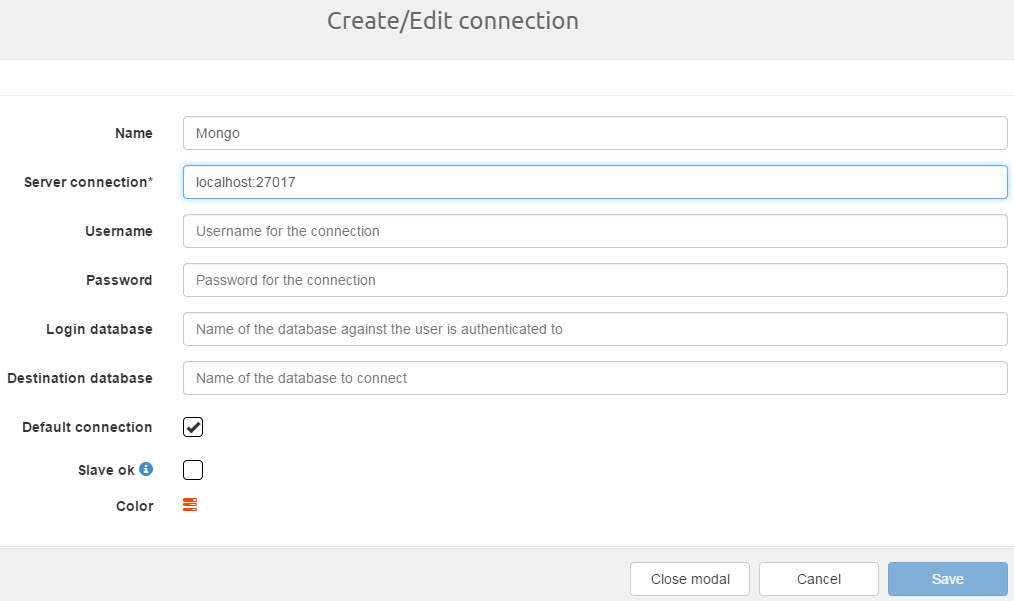Image resolution: width=1014 pixels, height=601 pixels.
Task: Uncheck the Default connection checkbox
Action: pyautogui.click(x=193, y=427)
